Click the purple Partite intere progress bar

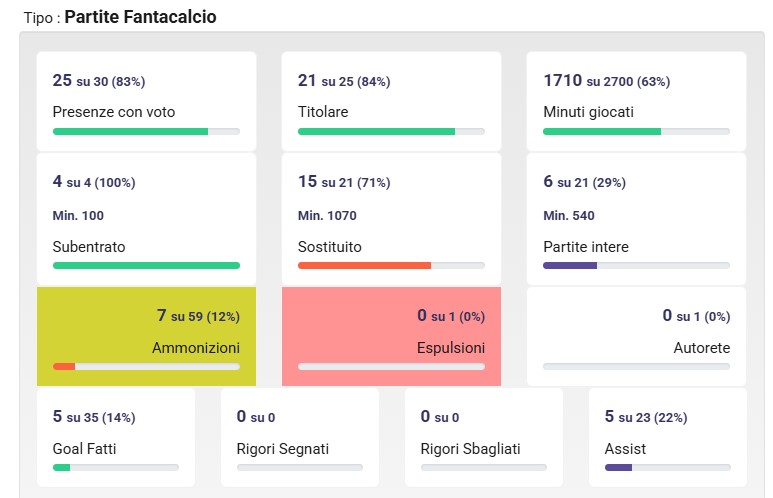tap(636, 265)
